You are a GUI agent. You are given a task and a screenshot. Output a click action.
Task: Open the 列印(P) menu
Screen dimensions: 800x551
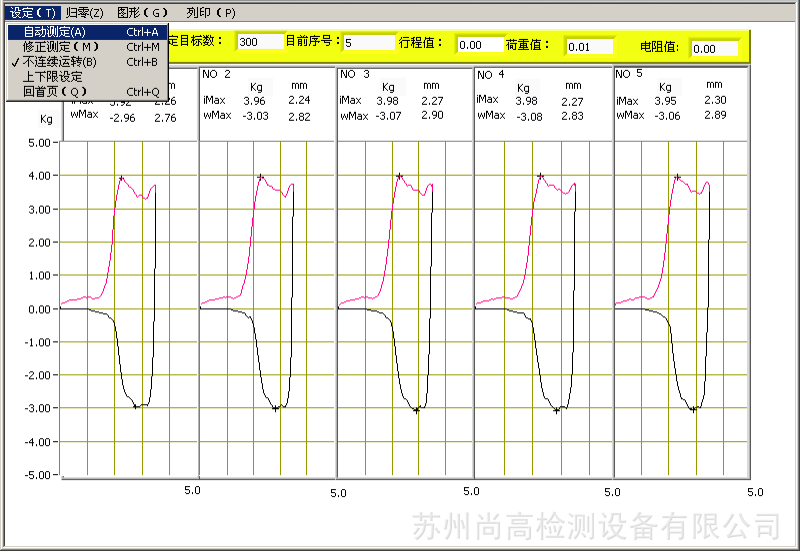coord(210,13)
